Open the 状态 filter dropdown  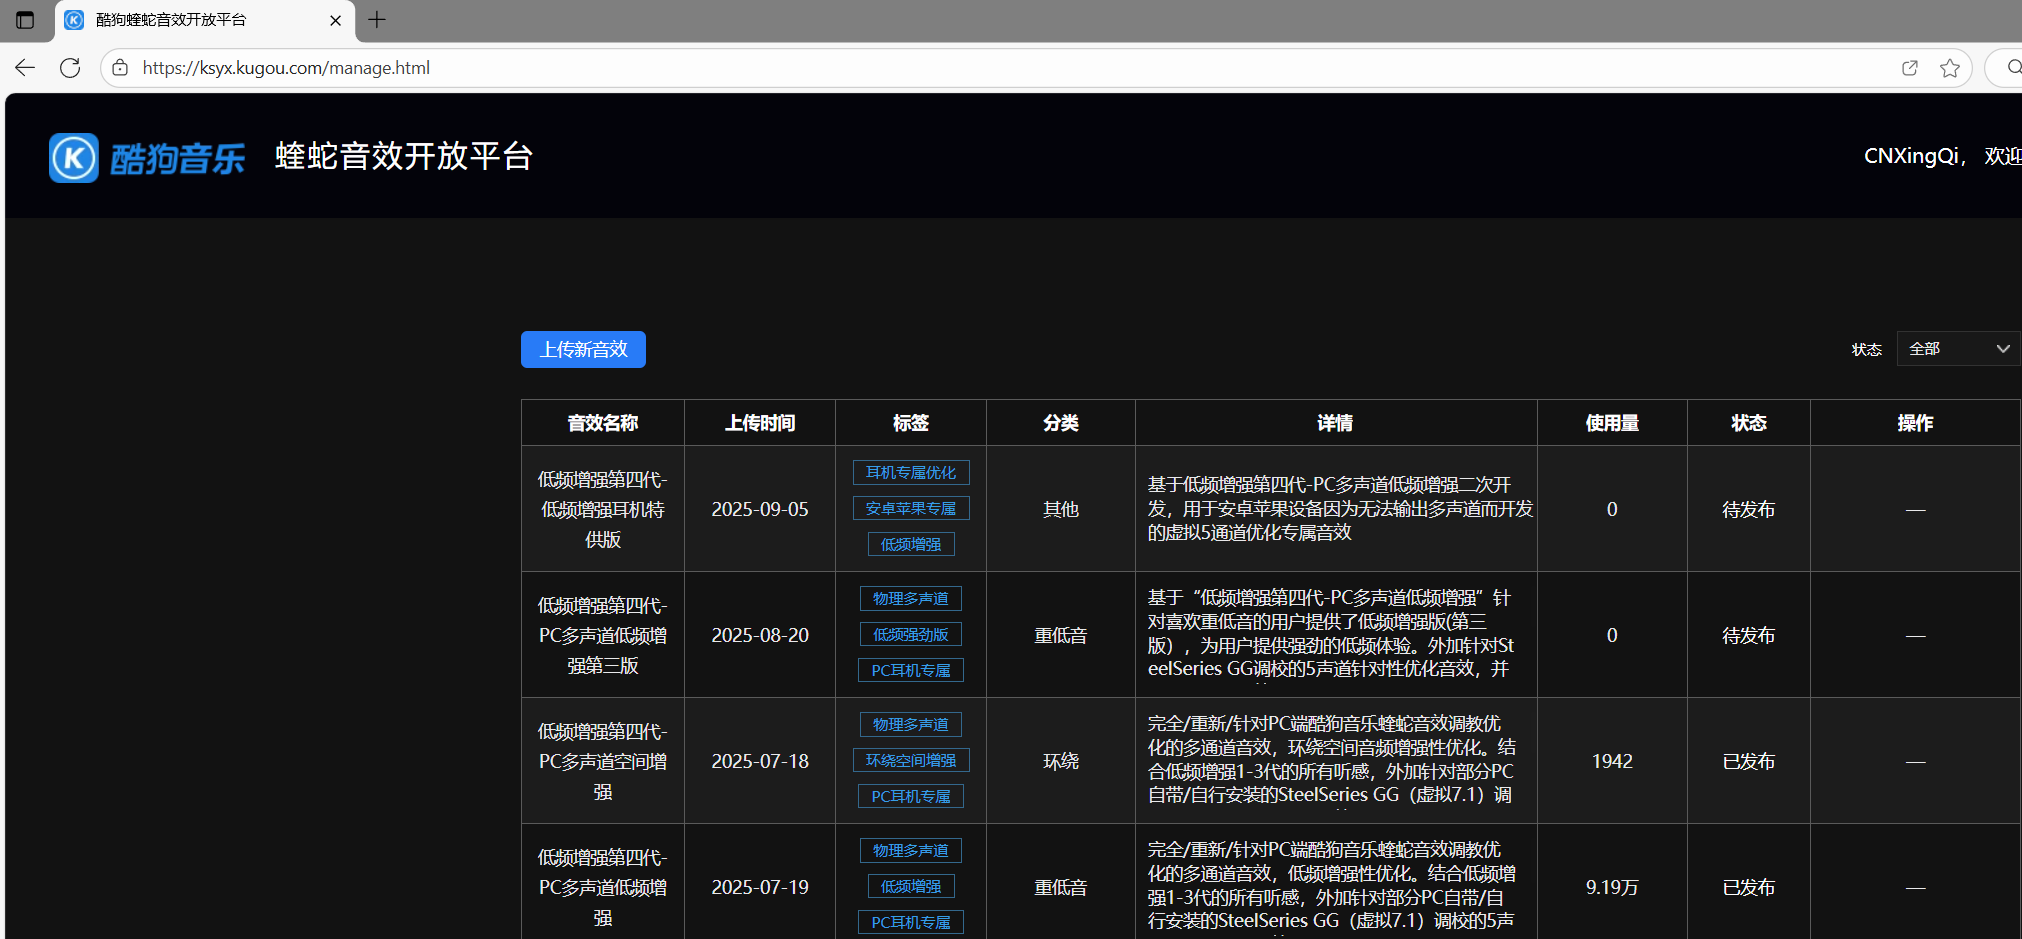[1957, 349]
